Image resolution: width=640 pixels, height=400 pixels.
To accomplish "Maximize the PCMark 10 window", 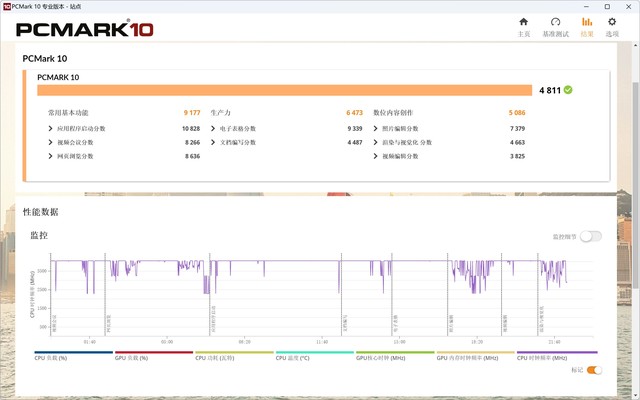I will coord(607,7).
